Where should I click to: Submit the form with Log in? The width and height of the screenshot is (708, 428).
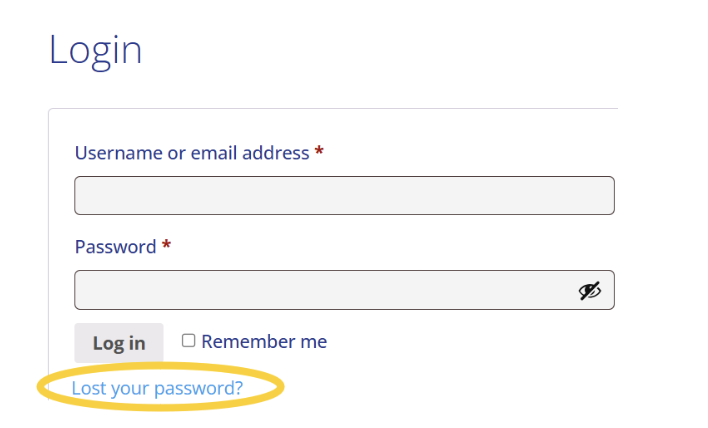[x=119, y=343]
